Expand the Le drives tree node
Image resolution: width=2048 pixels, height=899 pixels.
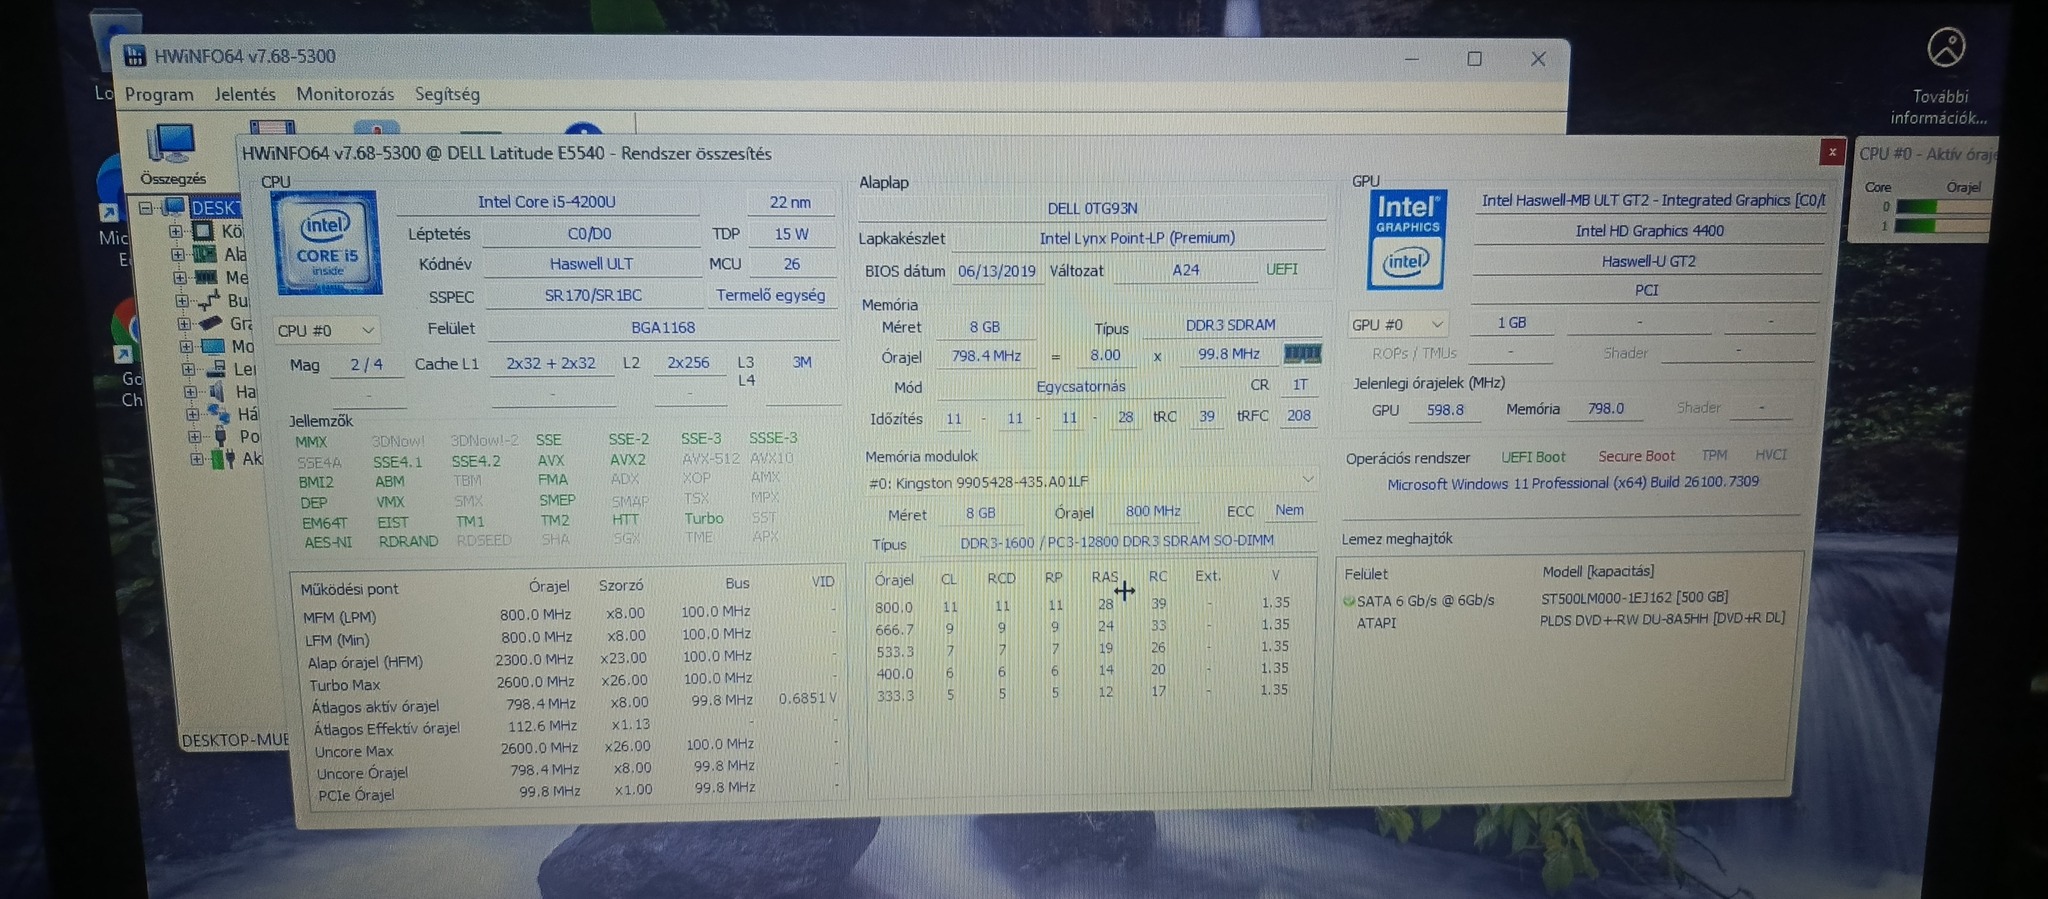(x=188, y=369)
